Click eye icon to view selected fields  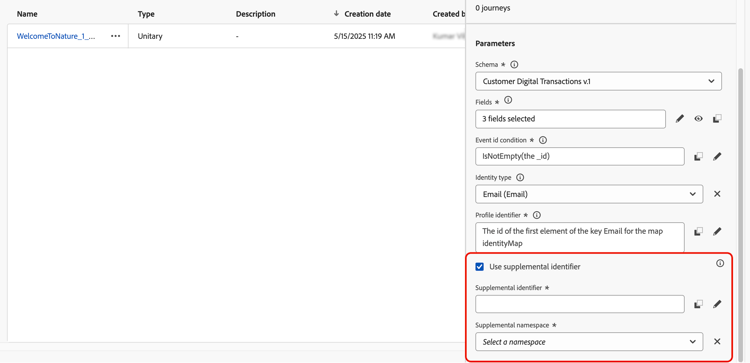click(x=698, y=119)
